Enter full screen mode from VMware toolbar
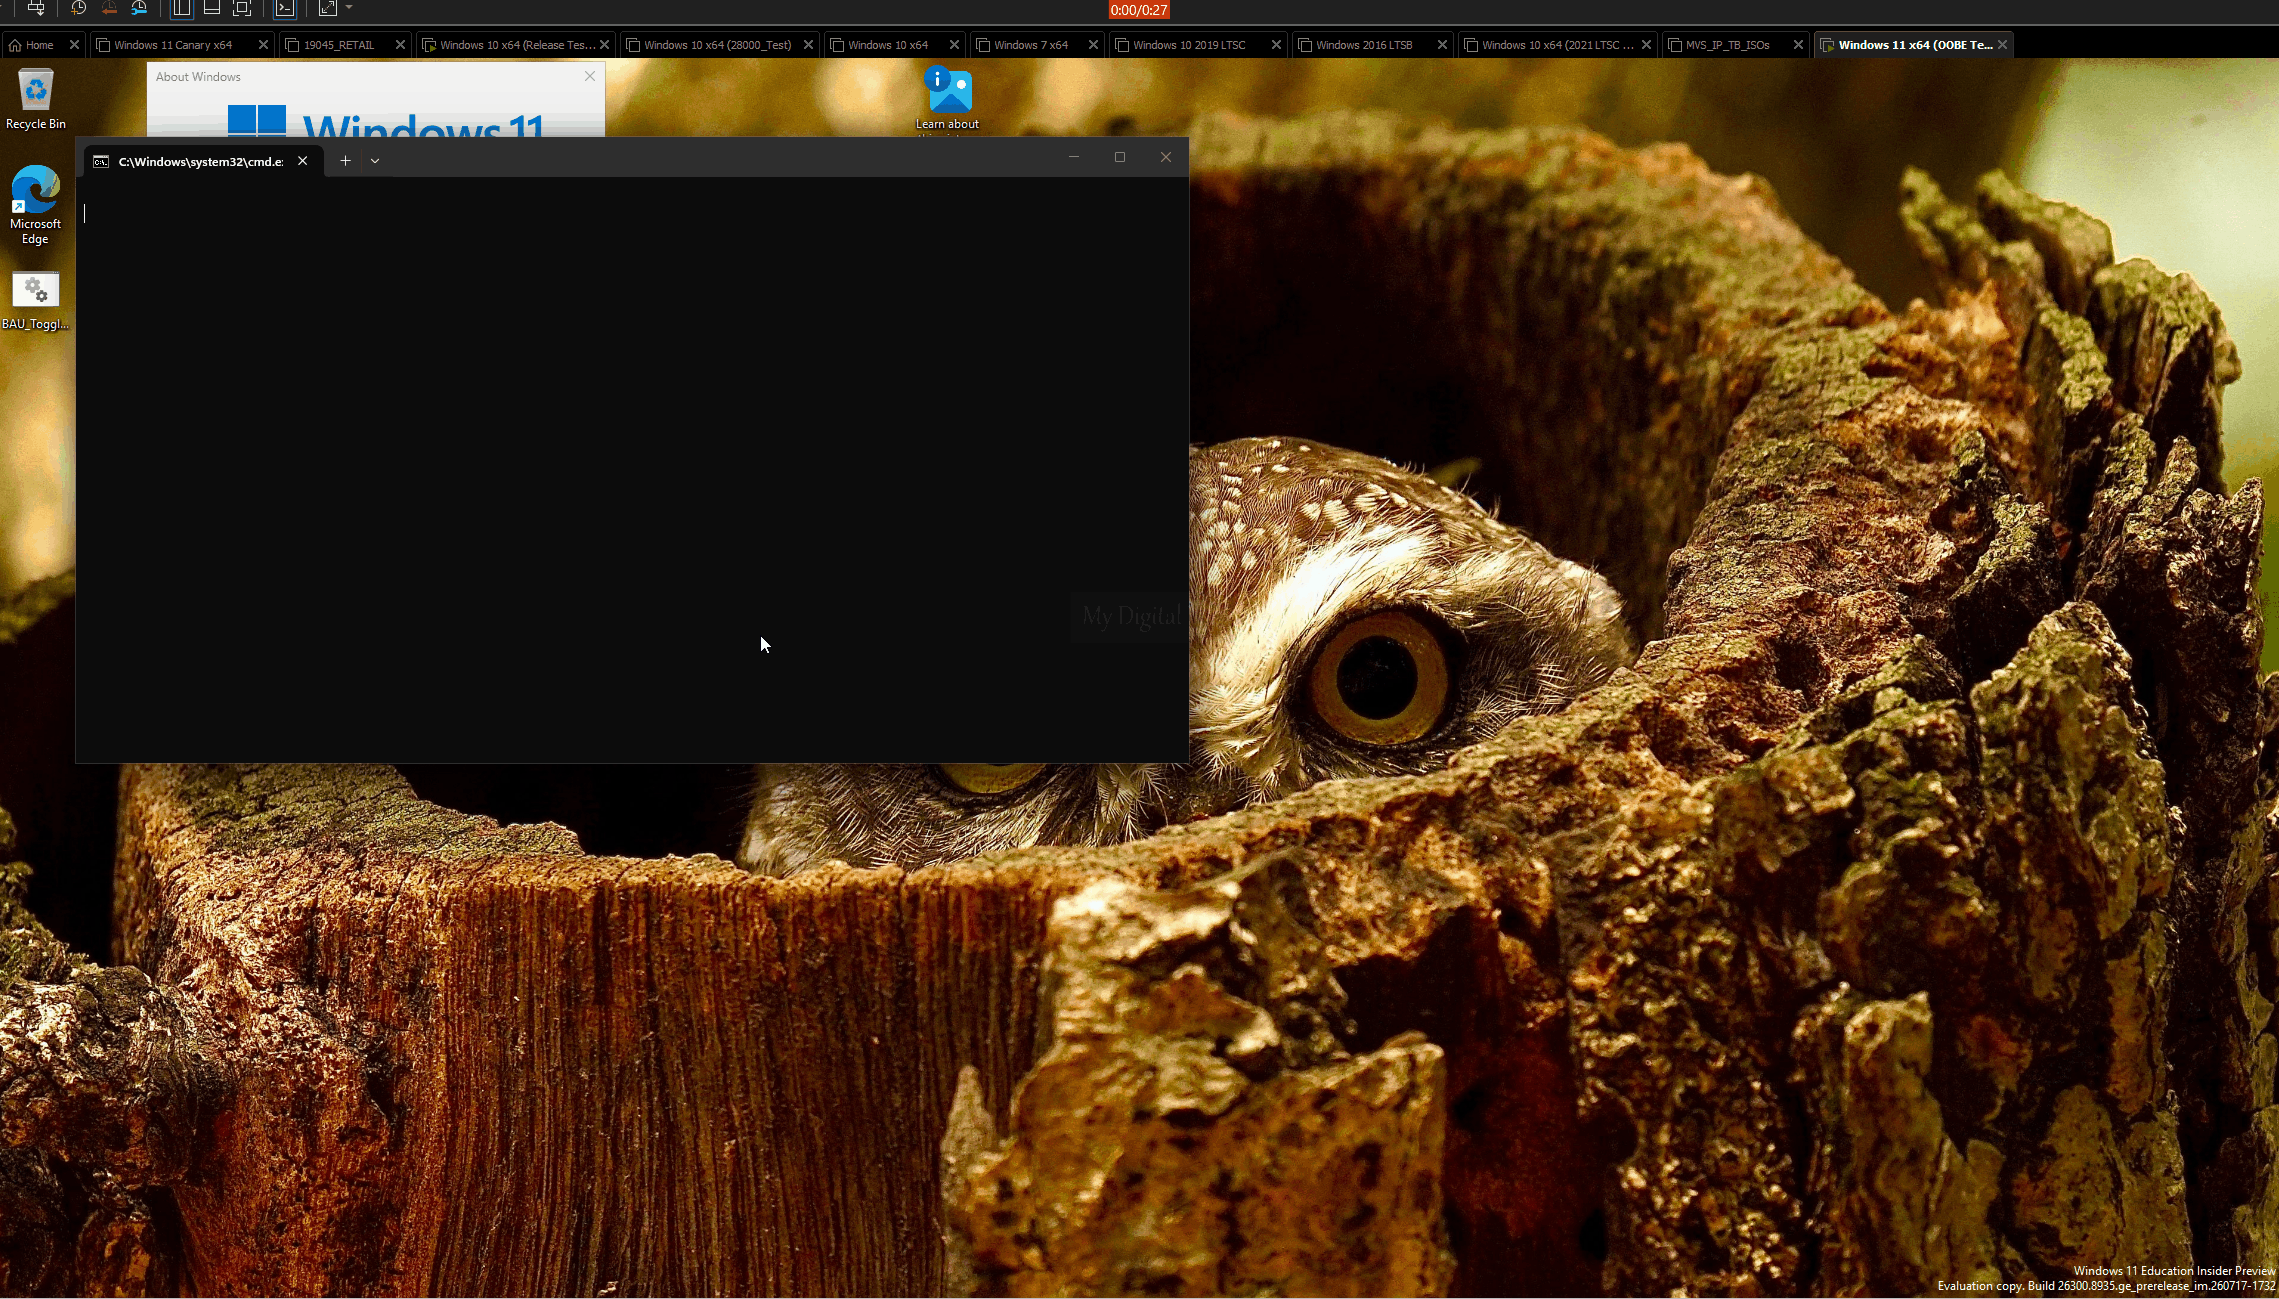The height and width of the screenshot is (1299, 2279). [x=242, y=8]
